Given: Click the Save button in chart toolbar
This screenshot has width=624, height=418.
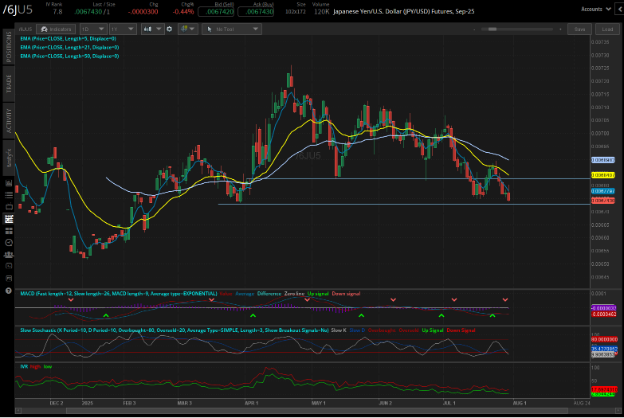Looking at the screenshot, I should pyautogui.click(x=578, y=30).
